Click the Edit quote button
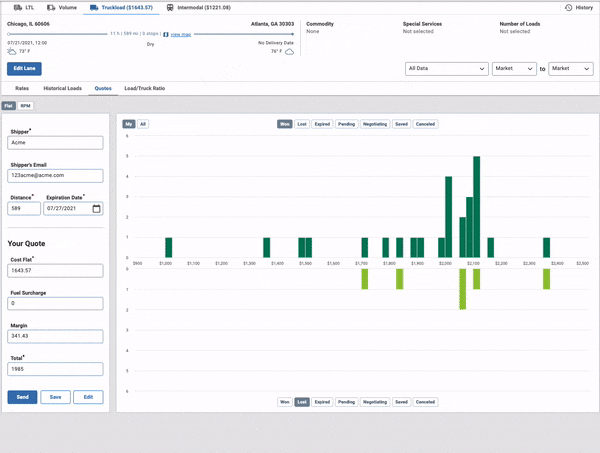 [x=88, y=397]
